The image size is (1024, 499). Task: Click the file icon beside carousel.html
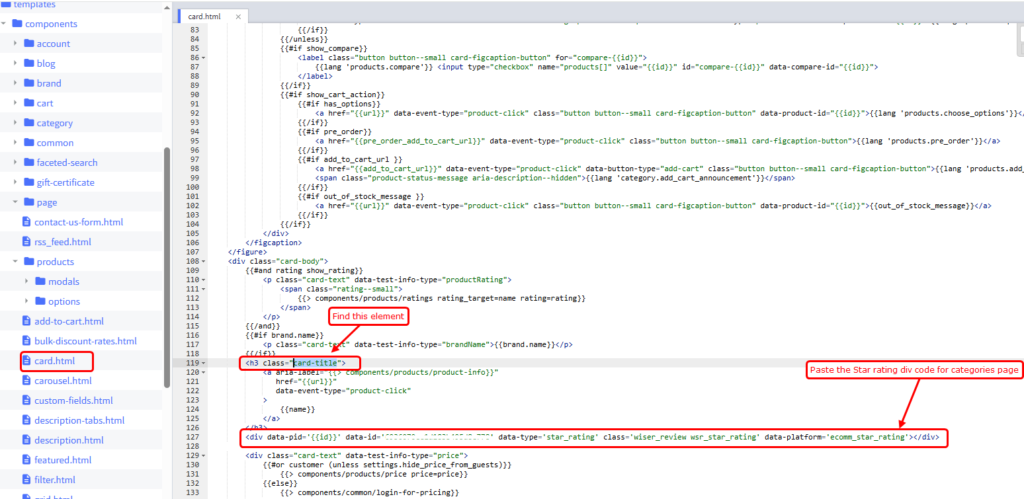[27, 381]
